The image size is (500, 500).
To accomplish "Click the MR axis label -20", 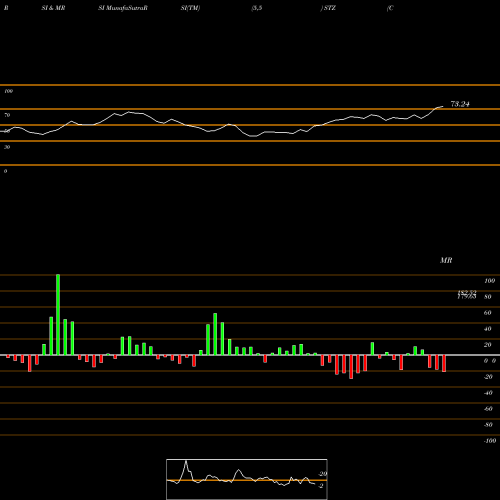I will (488, 377).
